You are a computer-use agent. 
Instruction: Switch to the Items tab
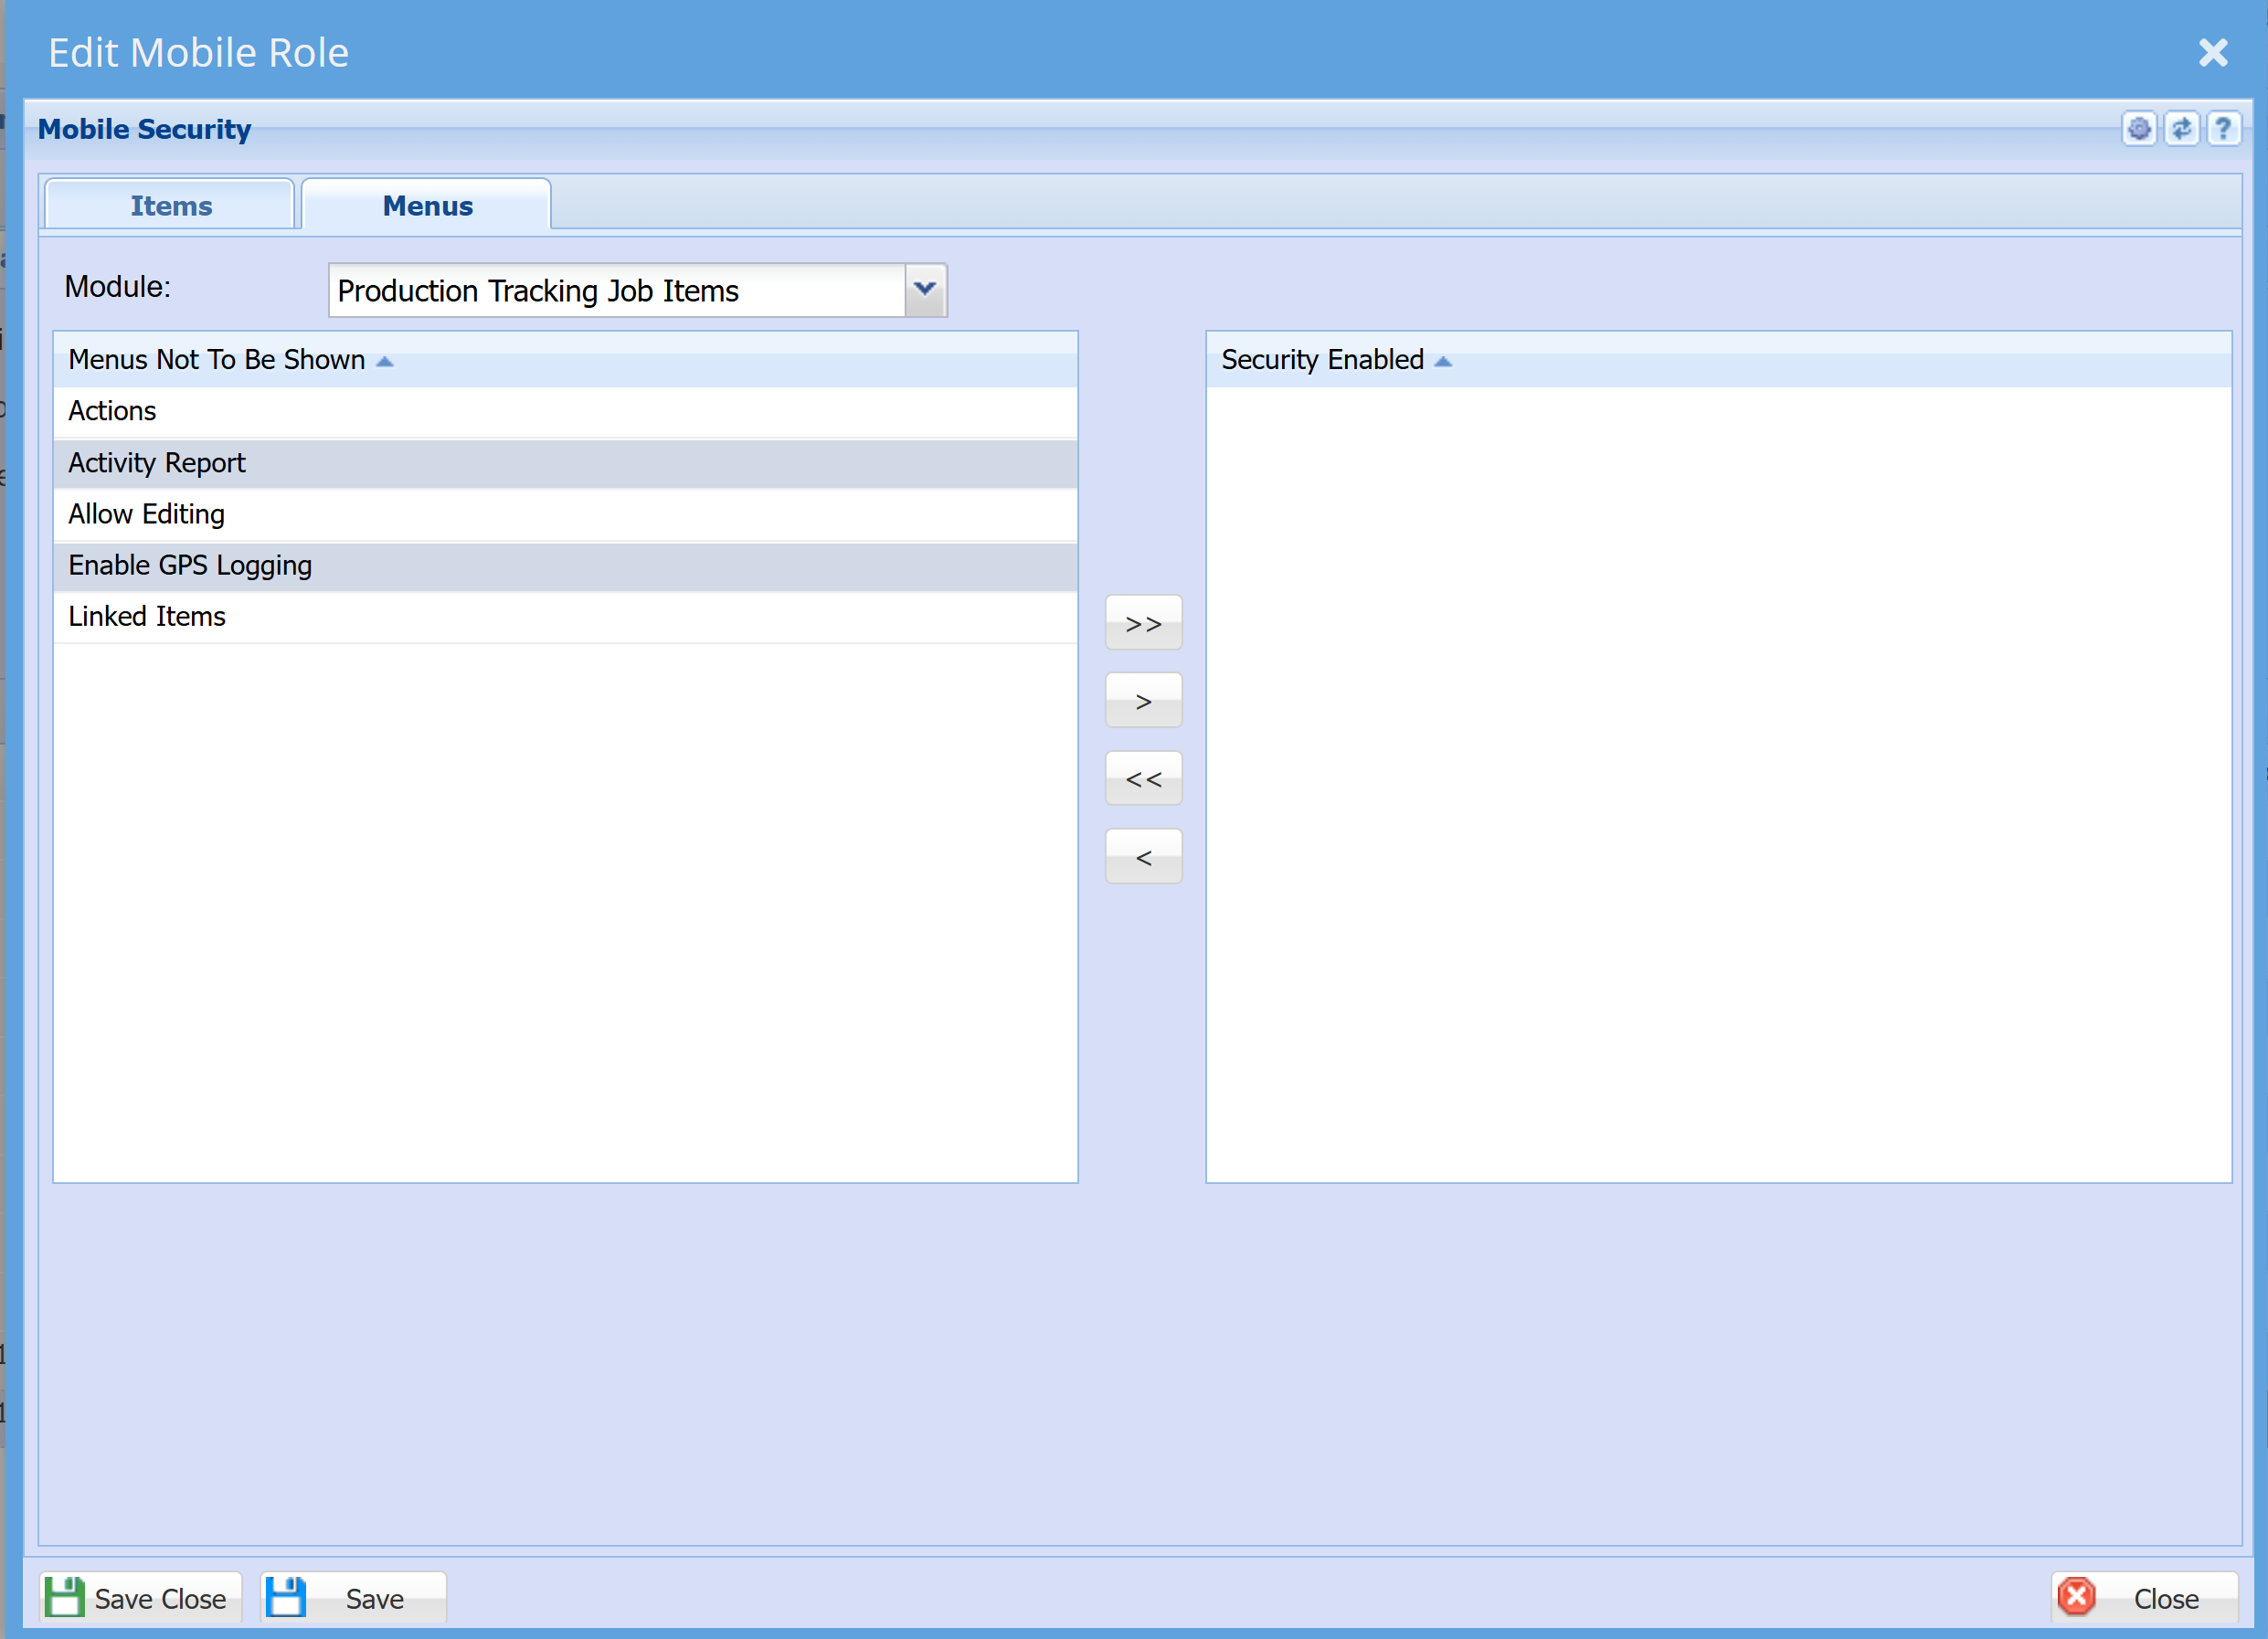170,205
